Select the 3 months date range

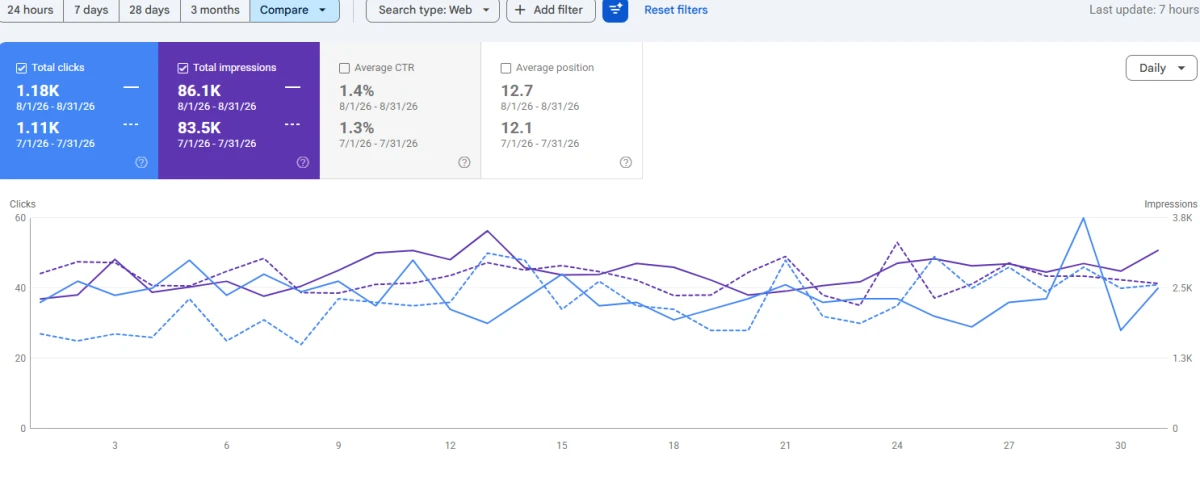(215, 10)
